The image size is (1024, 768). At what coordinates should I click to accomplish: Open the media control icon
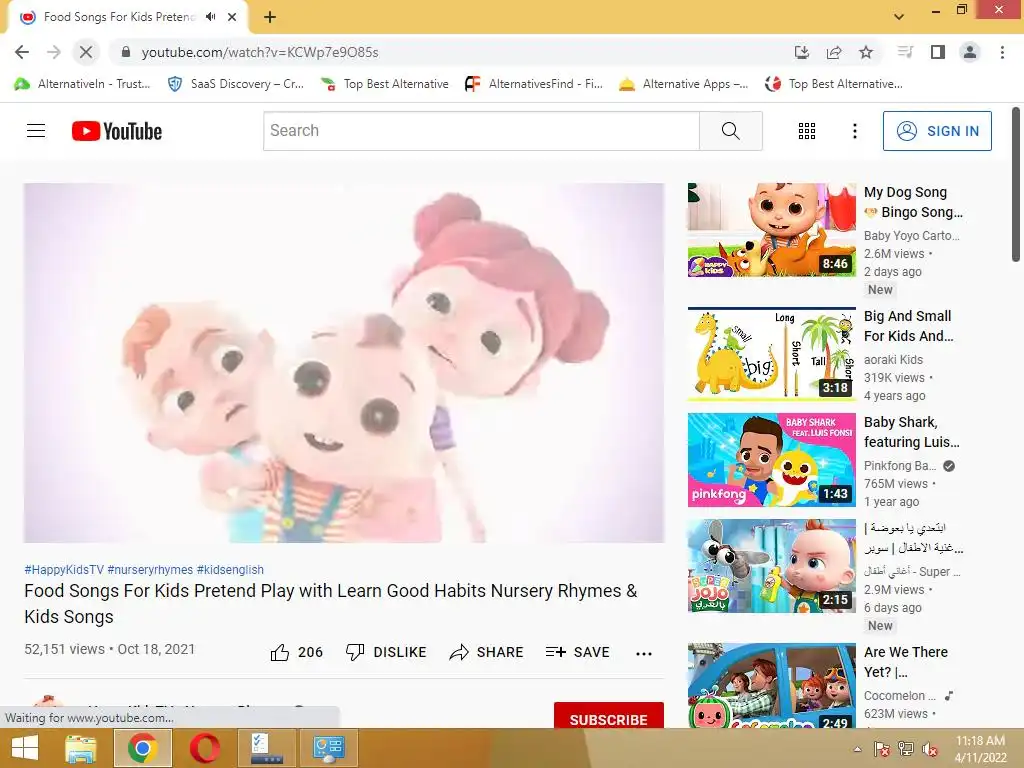904,52
